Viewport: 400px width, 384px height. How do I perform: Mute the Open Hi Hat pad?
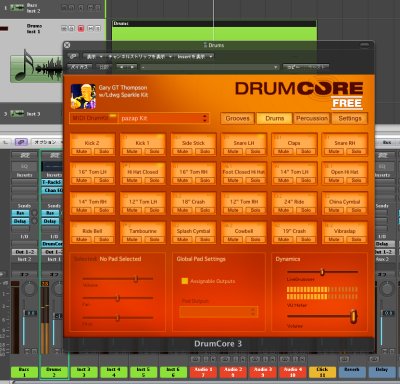pos(334,180)
